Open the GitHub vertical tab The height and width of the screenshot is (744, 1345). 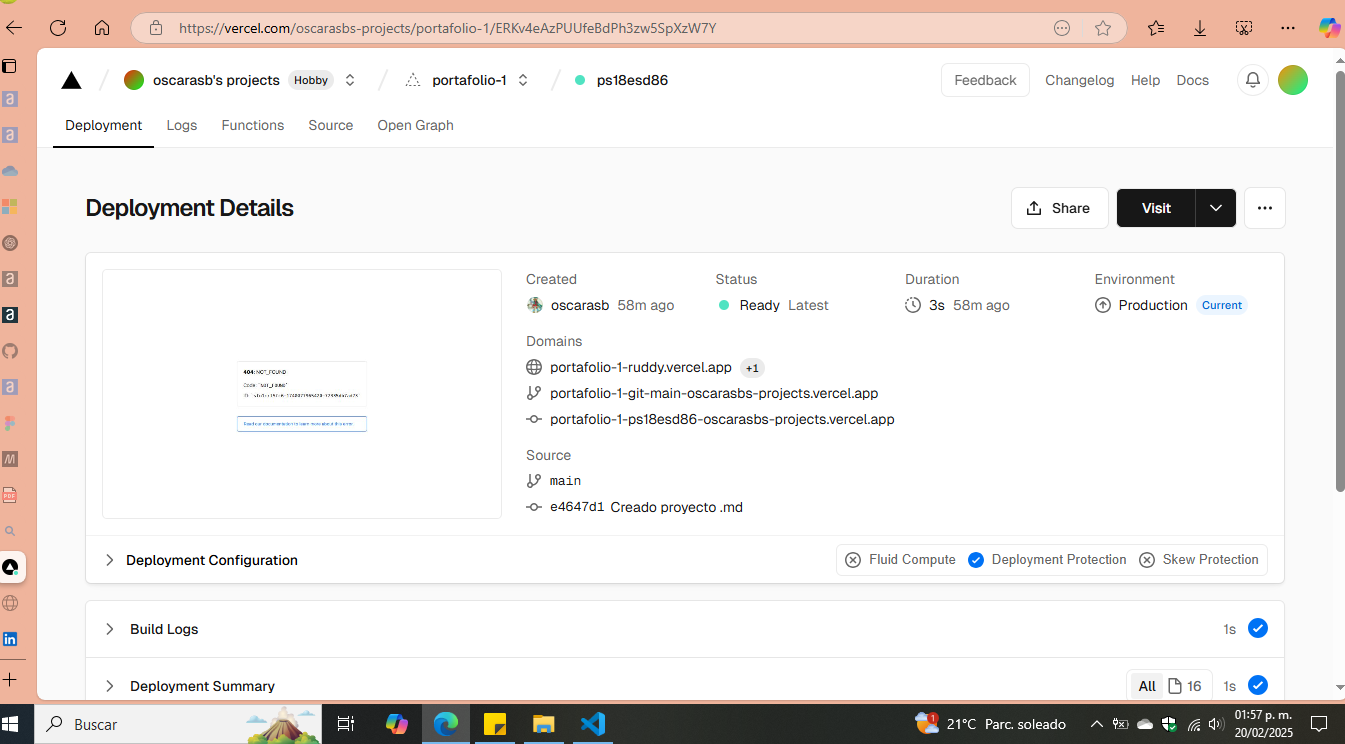(10, 351)
